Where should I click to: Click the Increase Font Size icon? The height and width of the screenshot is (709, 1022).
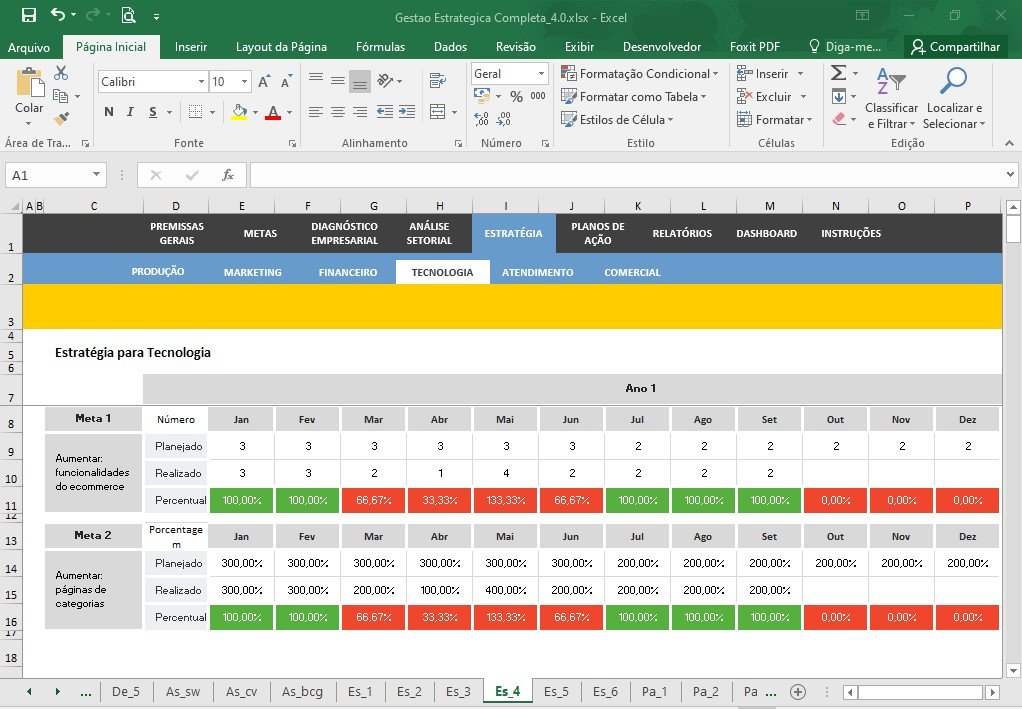(264, 81)
